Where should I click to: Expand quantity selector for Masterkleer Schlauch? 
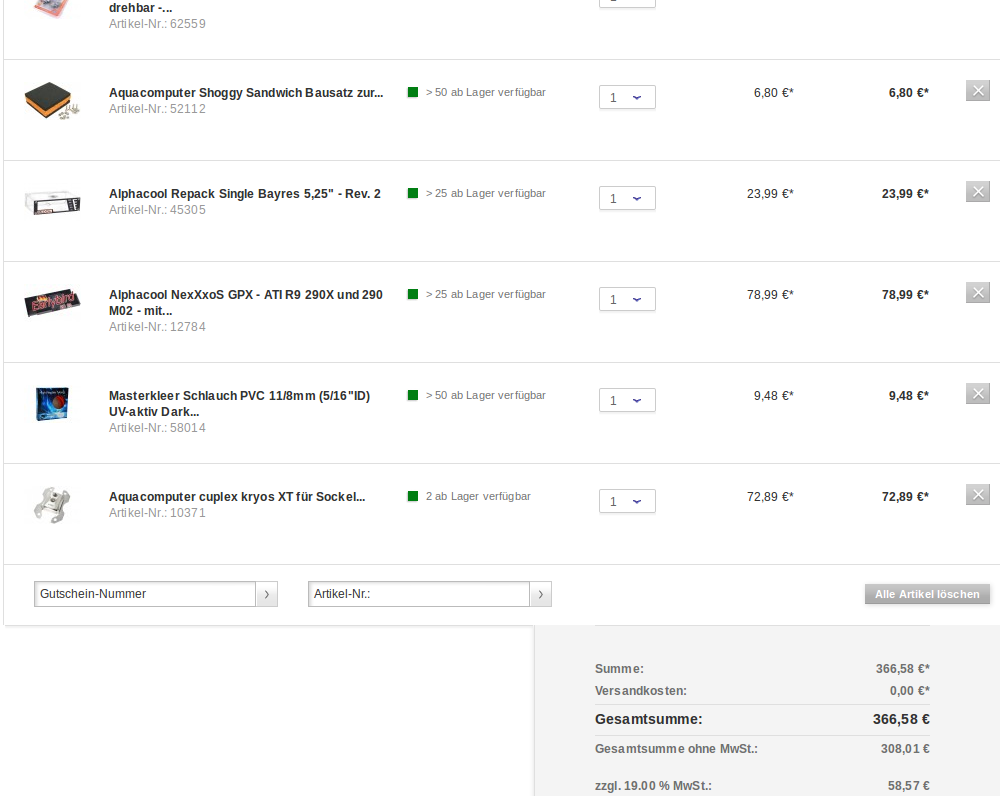coord(627,400)
